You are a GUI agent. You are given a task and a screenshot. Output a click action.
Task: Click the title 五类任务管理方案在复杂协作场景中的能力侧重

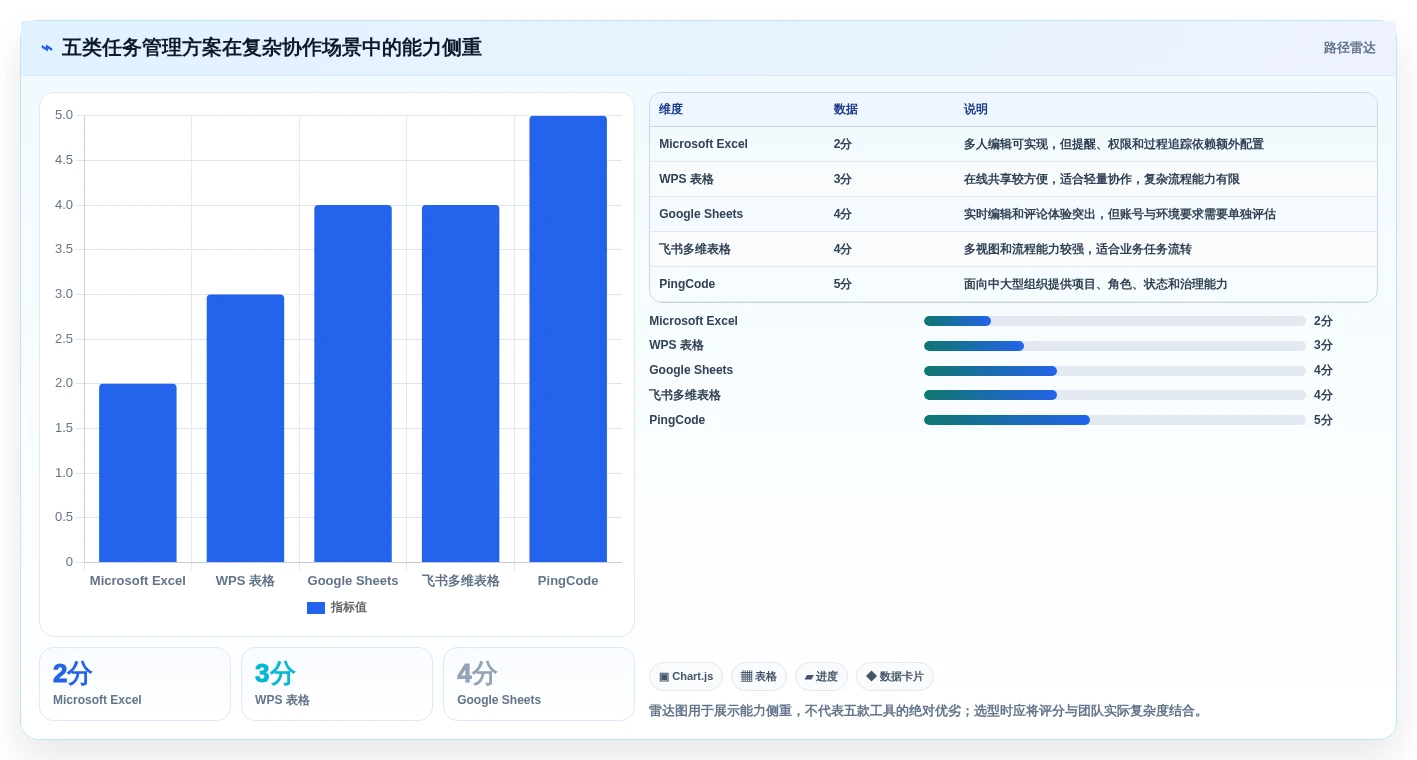click(271, 48)
